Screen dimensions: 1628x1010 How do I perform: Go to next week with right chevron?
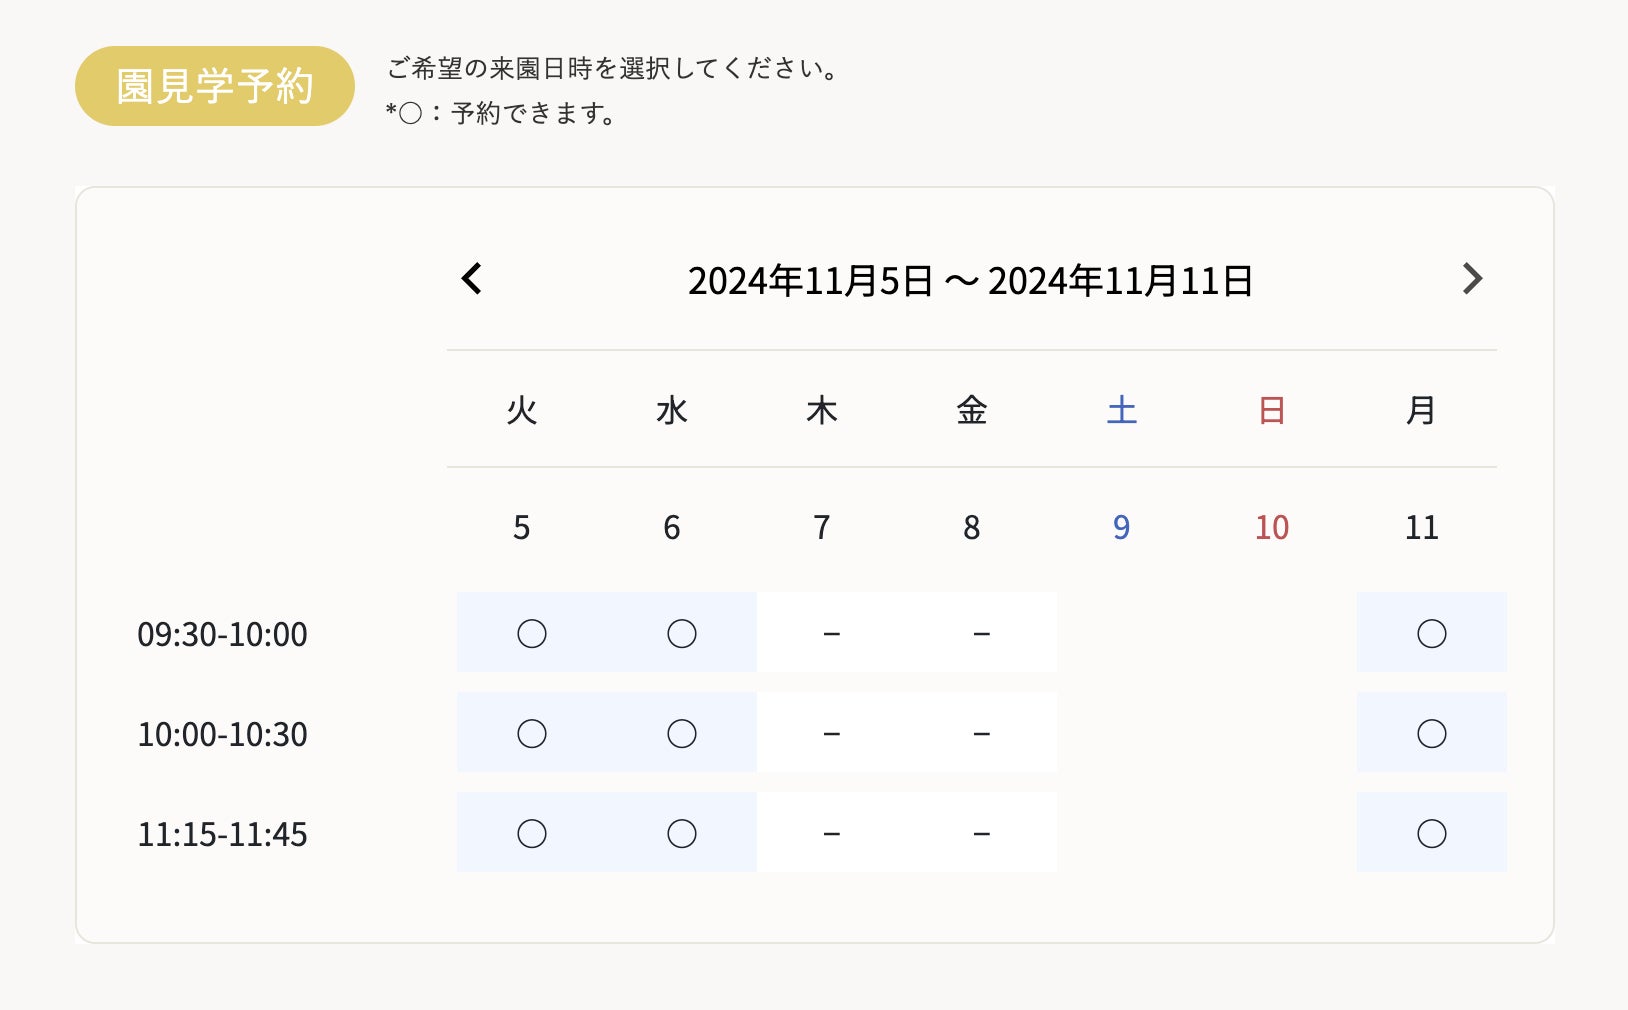click(1472, 279)
